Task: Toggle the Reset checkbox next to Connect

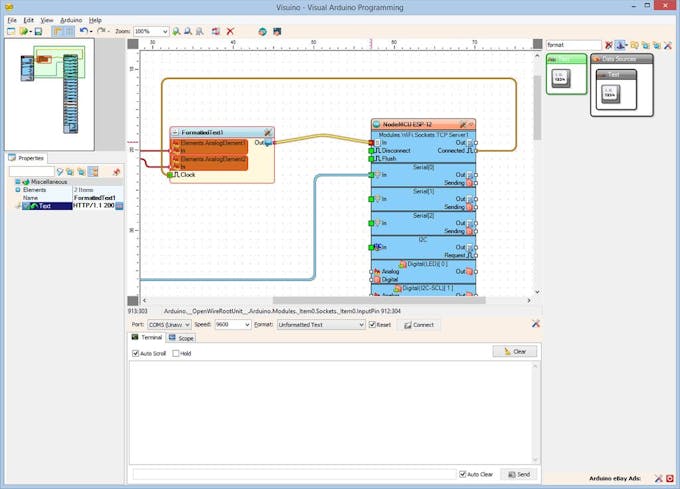Action: point(373,325)
